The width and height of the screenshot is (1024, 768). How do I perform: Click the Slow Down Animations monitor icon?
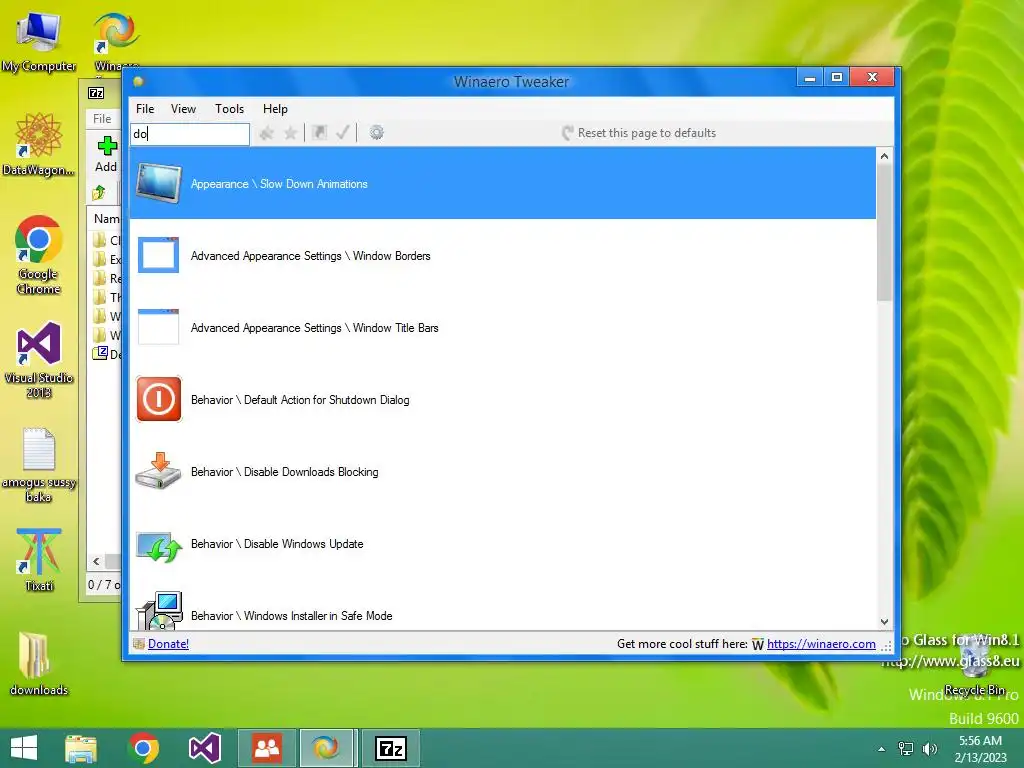coord(159,184)
